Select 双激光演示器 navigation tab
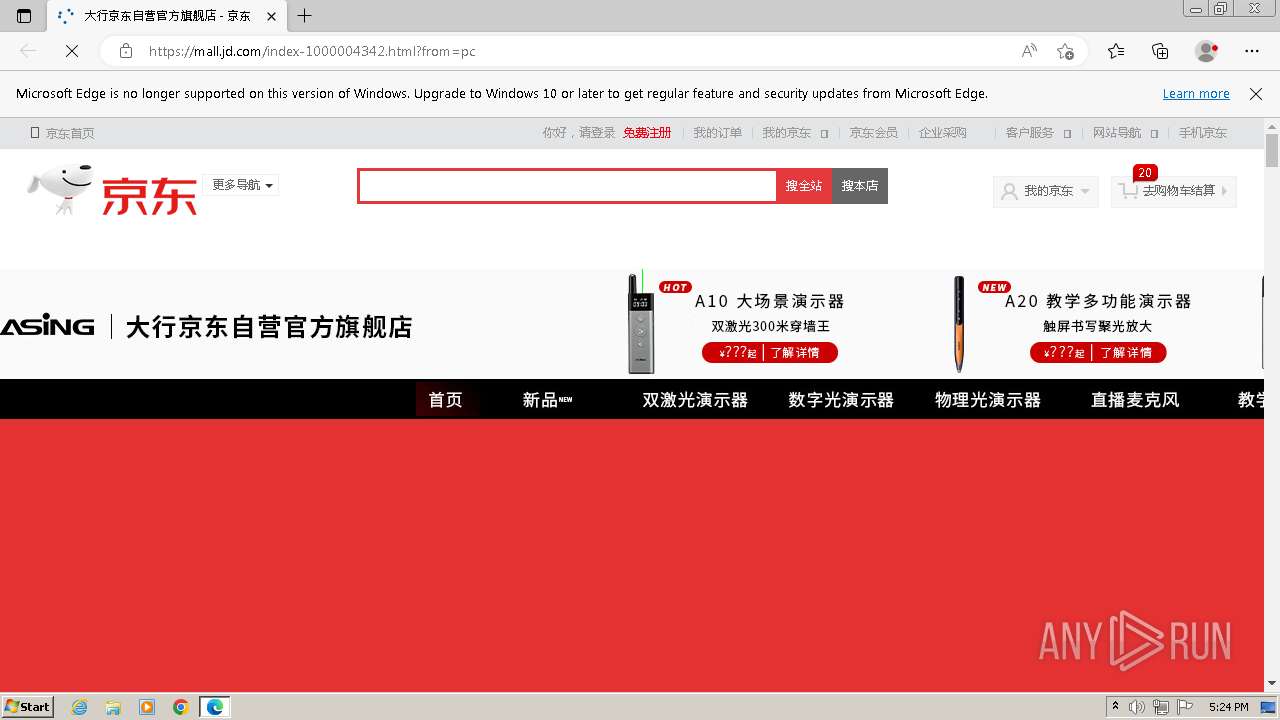This screenshot has height=720, width=1280. point(695,399)
